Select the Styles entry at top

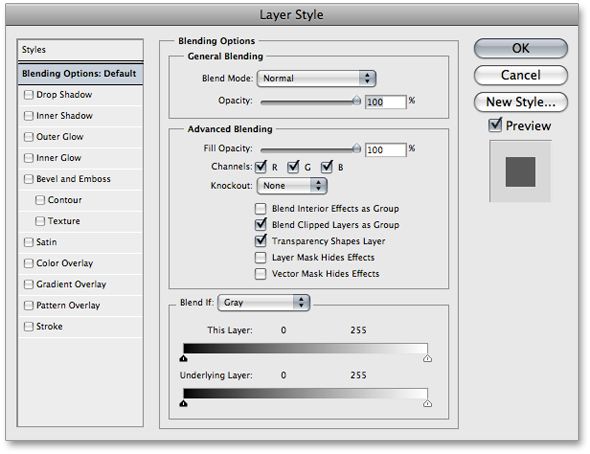coord(80,50)
